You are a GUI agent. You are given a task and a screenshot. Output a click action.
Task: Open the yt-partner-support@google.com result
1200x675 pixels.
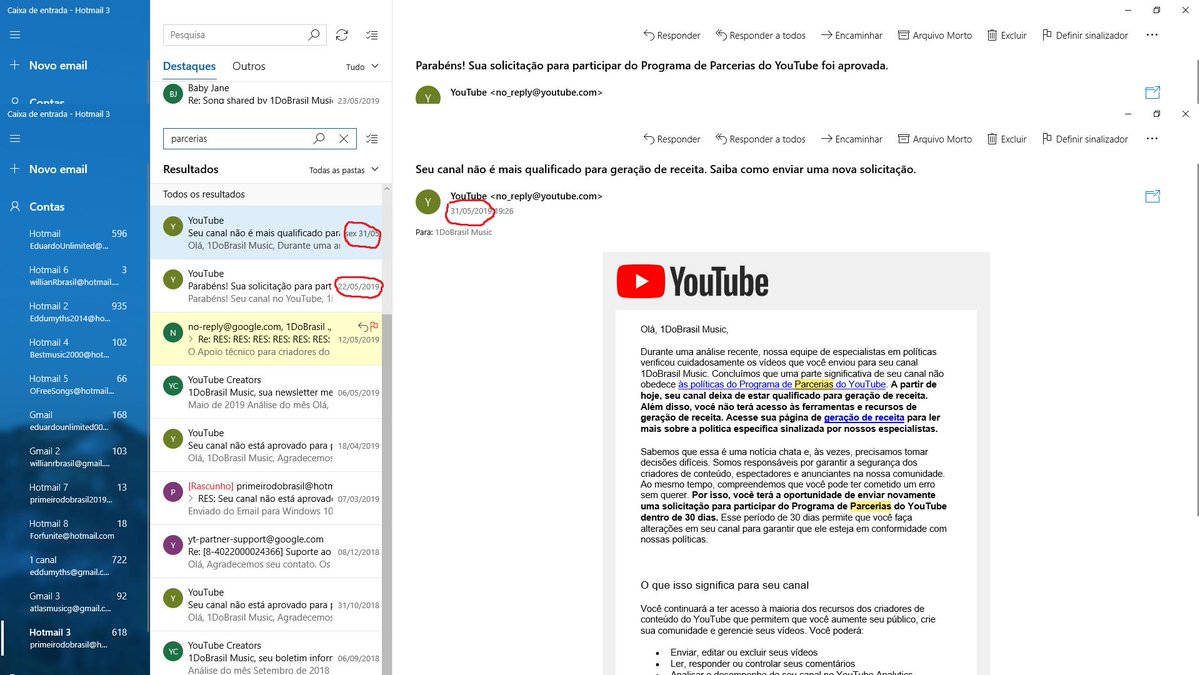(x=266, y=551)
